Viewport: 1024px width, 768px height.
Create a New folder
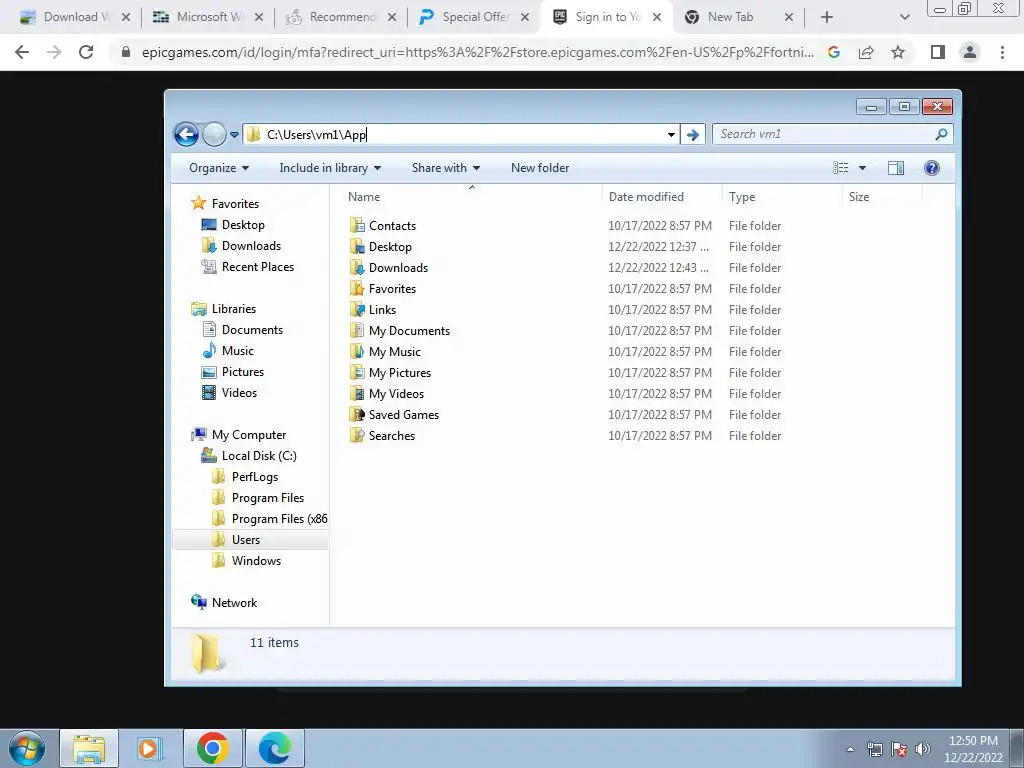[x=540, y=168]
